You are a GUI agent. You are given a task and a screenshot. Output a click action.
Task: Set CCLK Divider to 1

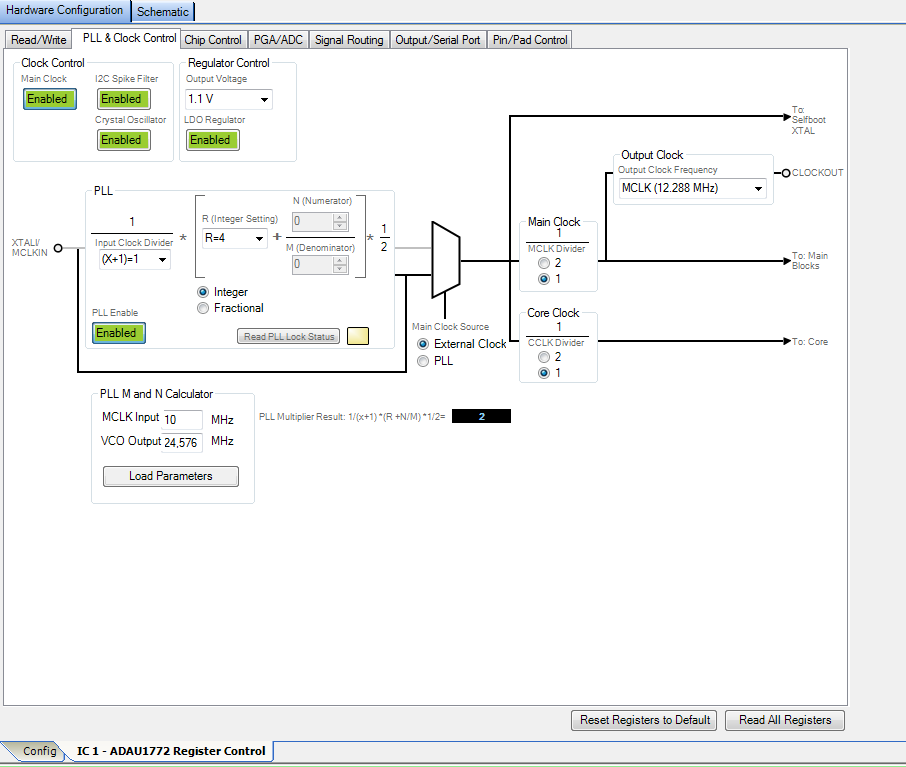tap(544, 373)
